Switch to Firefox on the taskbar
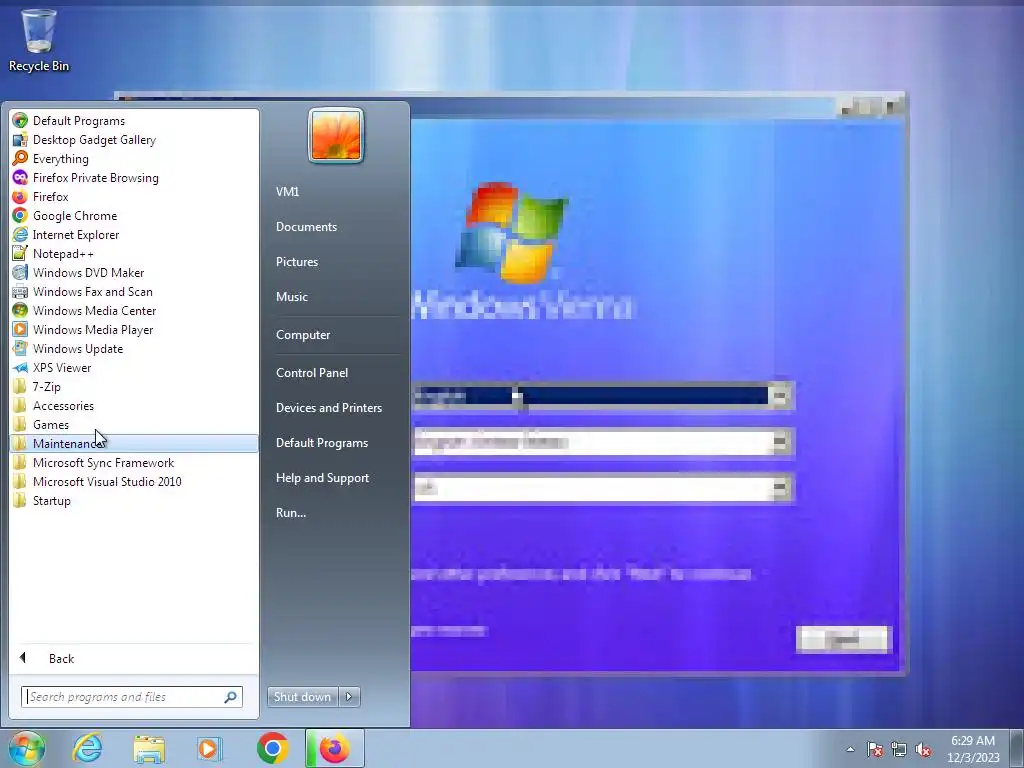Image resolution: width=1024 pixels, height=768 pixels. click(334, 748)
